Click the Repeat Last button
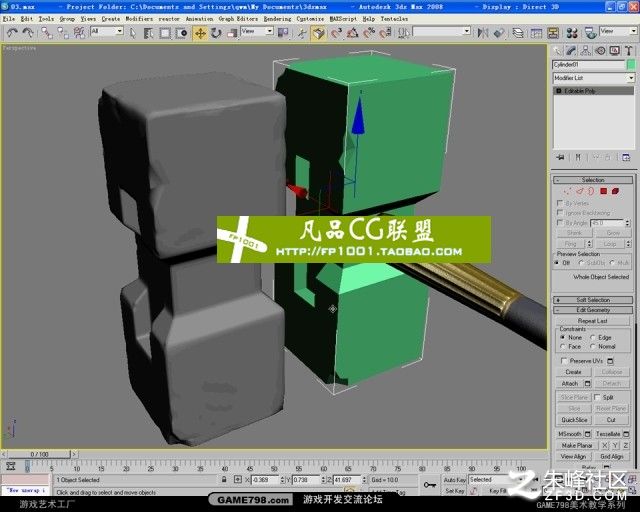The width and height of the screenshot is (640, 512). coord(593,321)
